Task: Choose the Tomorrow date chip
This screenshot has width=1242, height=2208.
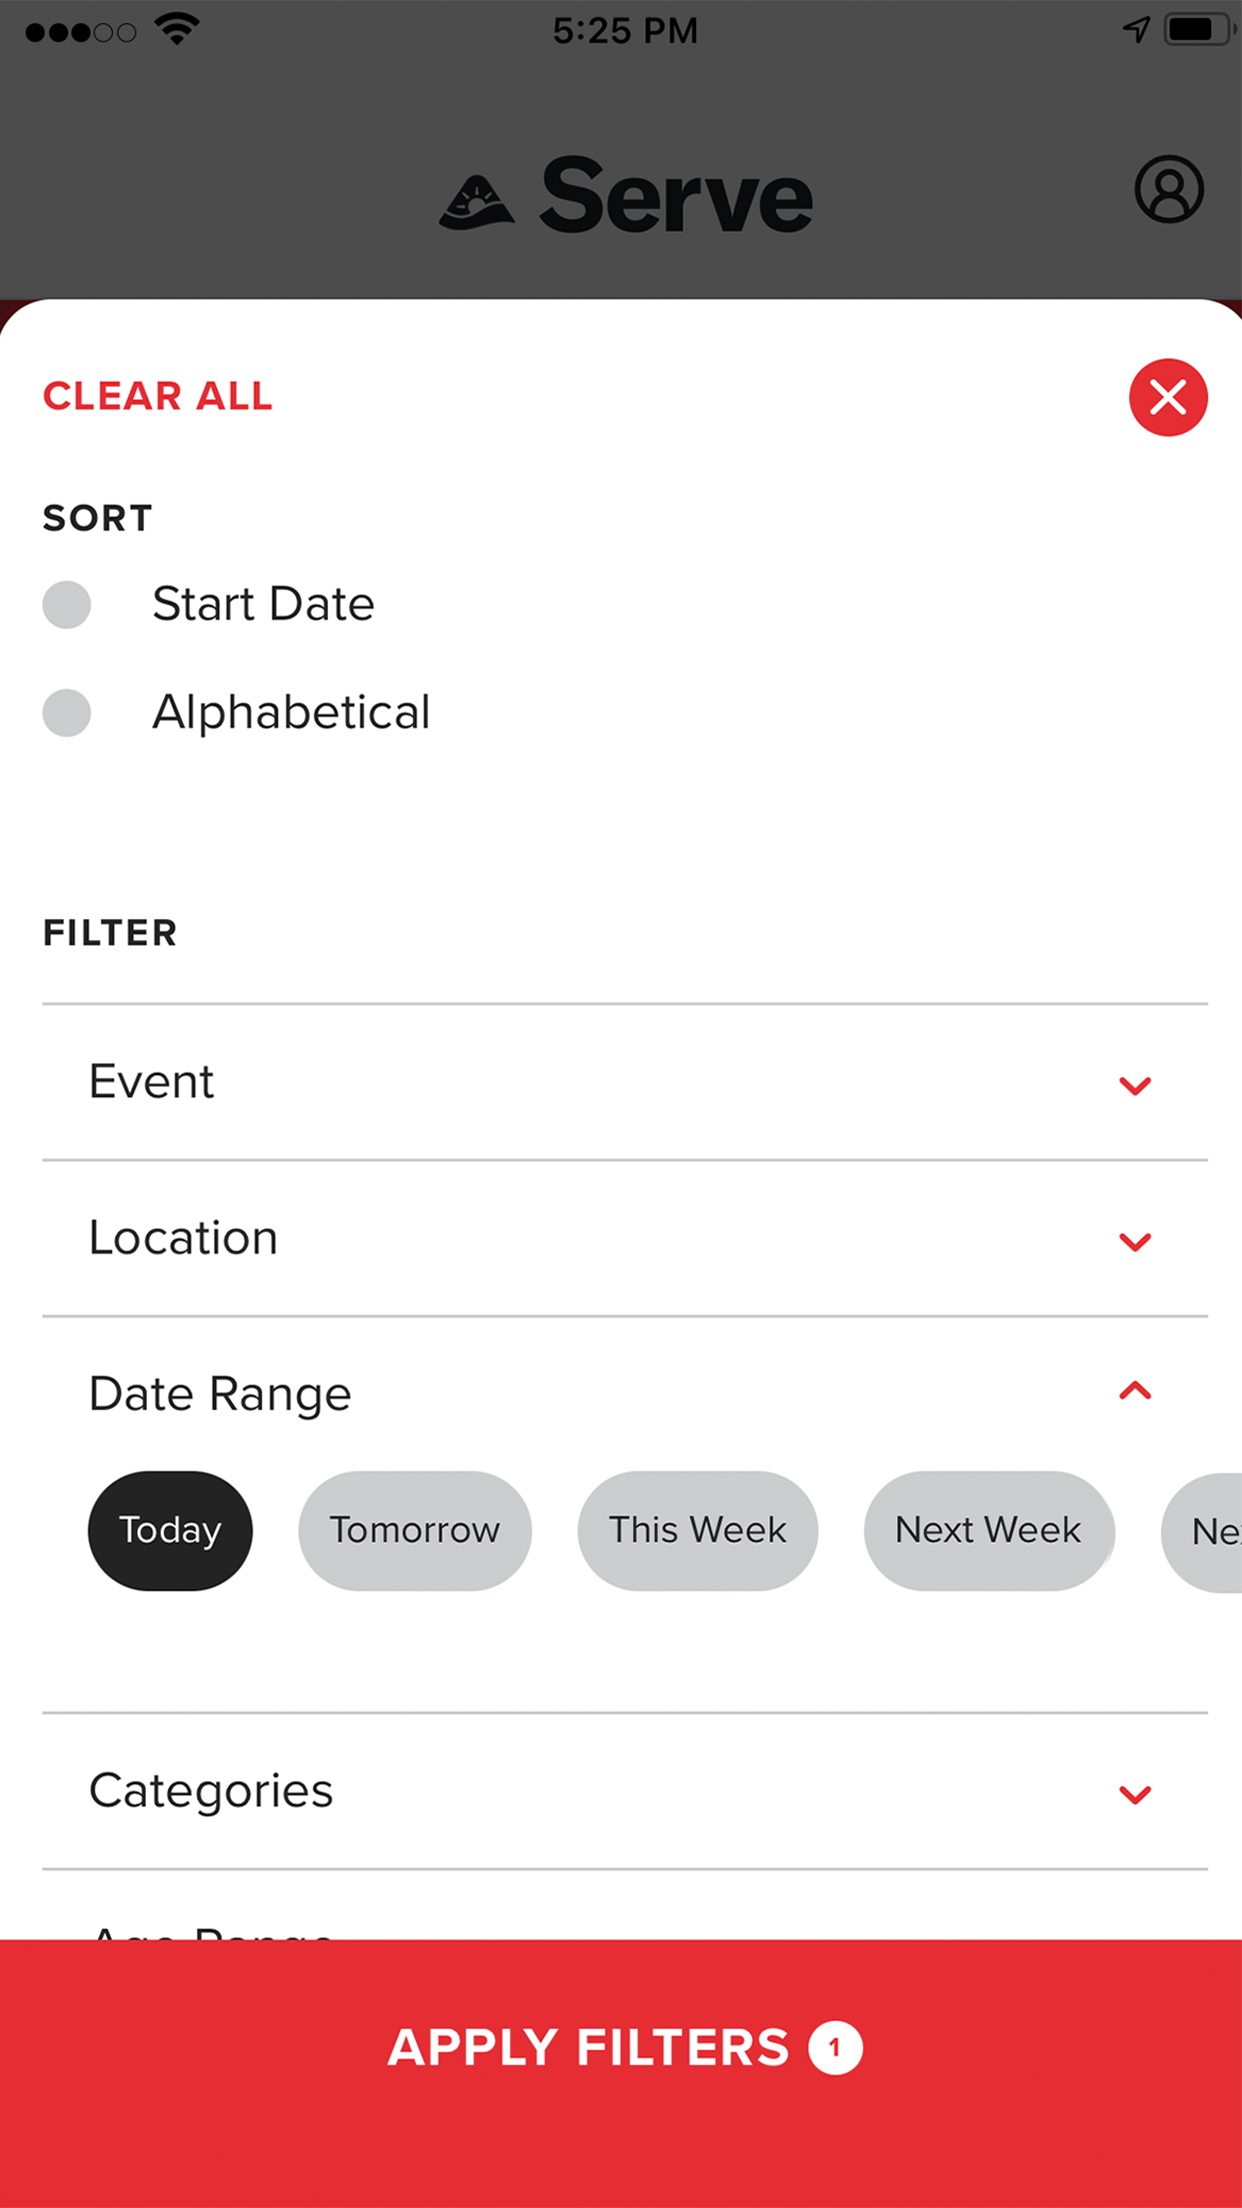Action: (415, 1530)
